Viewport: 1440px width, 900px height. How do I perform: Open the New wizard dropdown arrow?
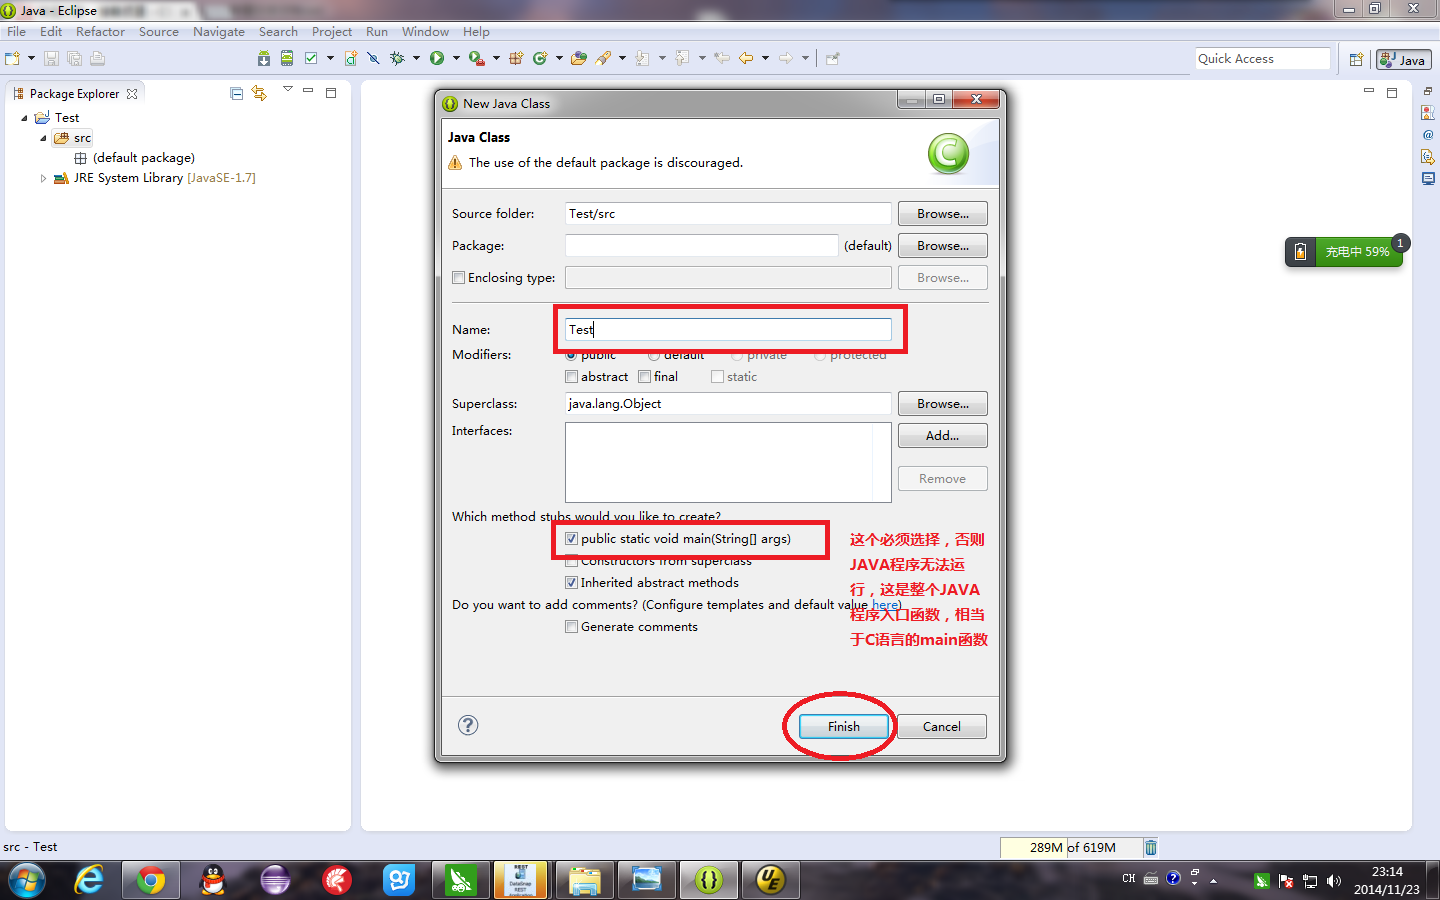pyautogui.click(x=31, y=58)
